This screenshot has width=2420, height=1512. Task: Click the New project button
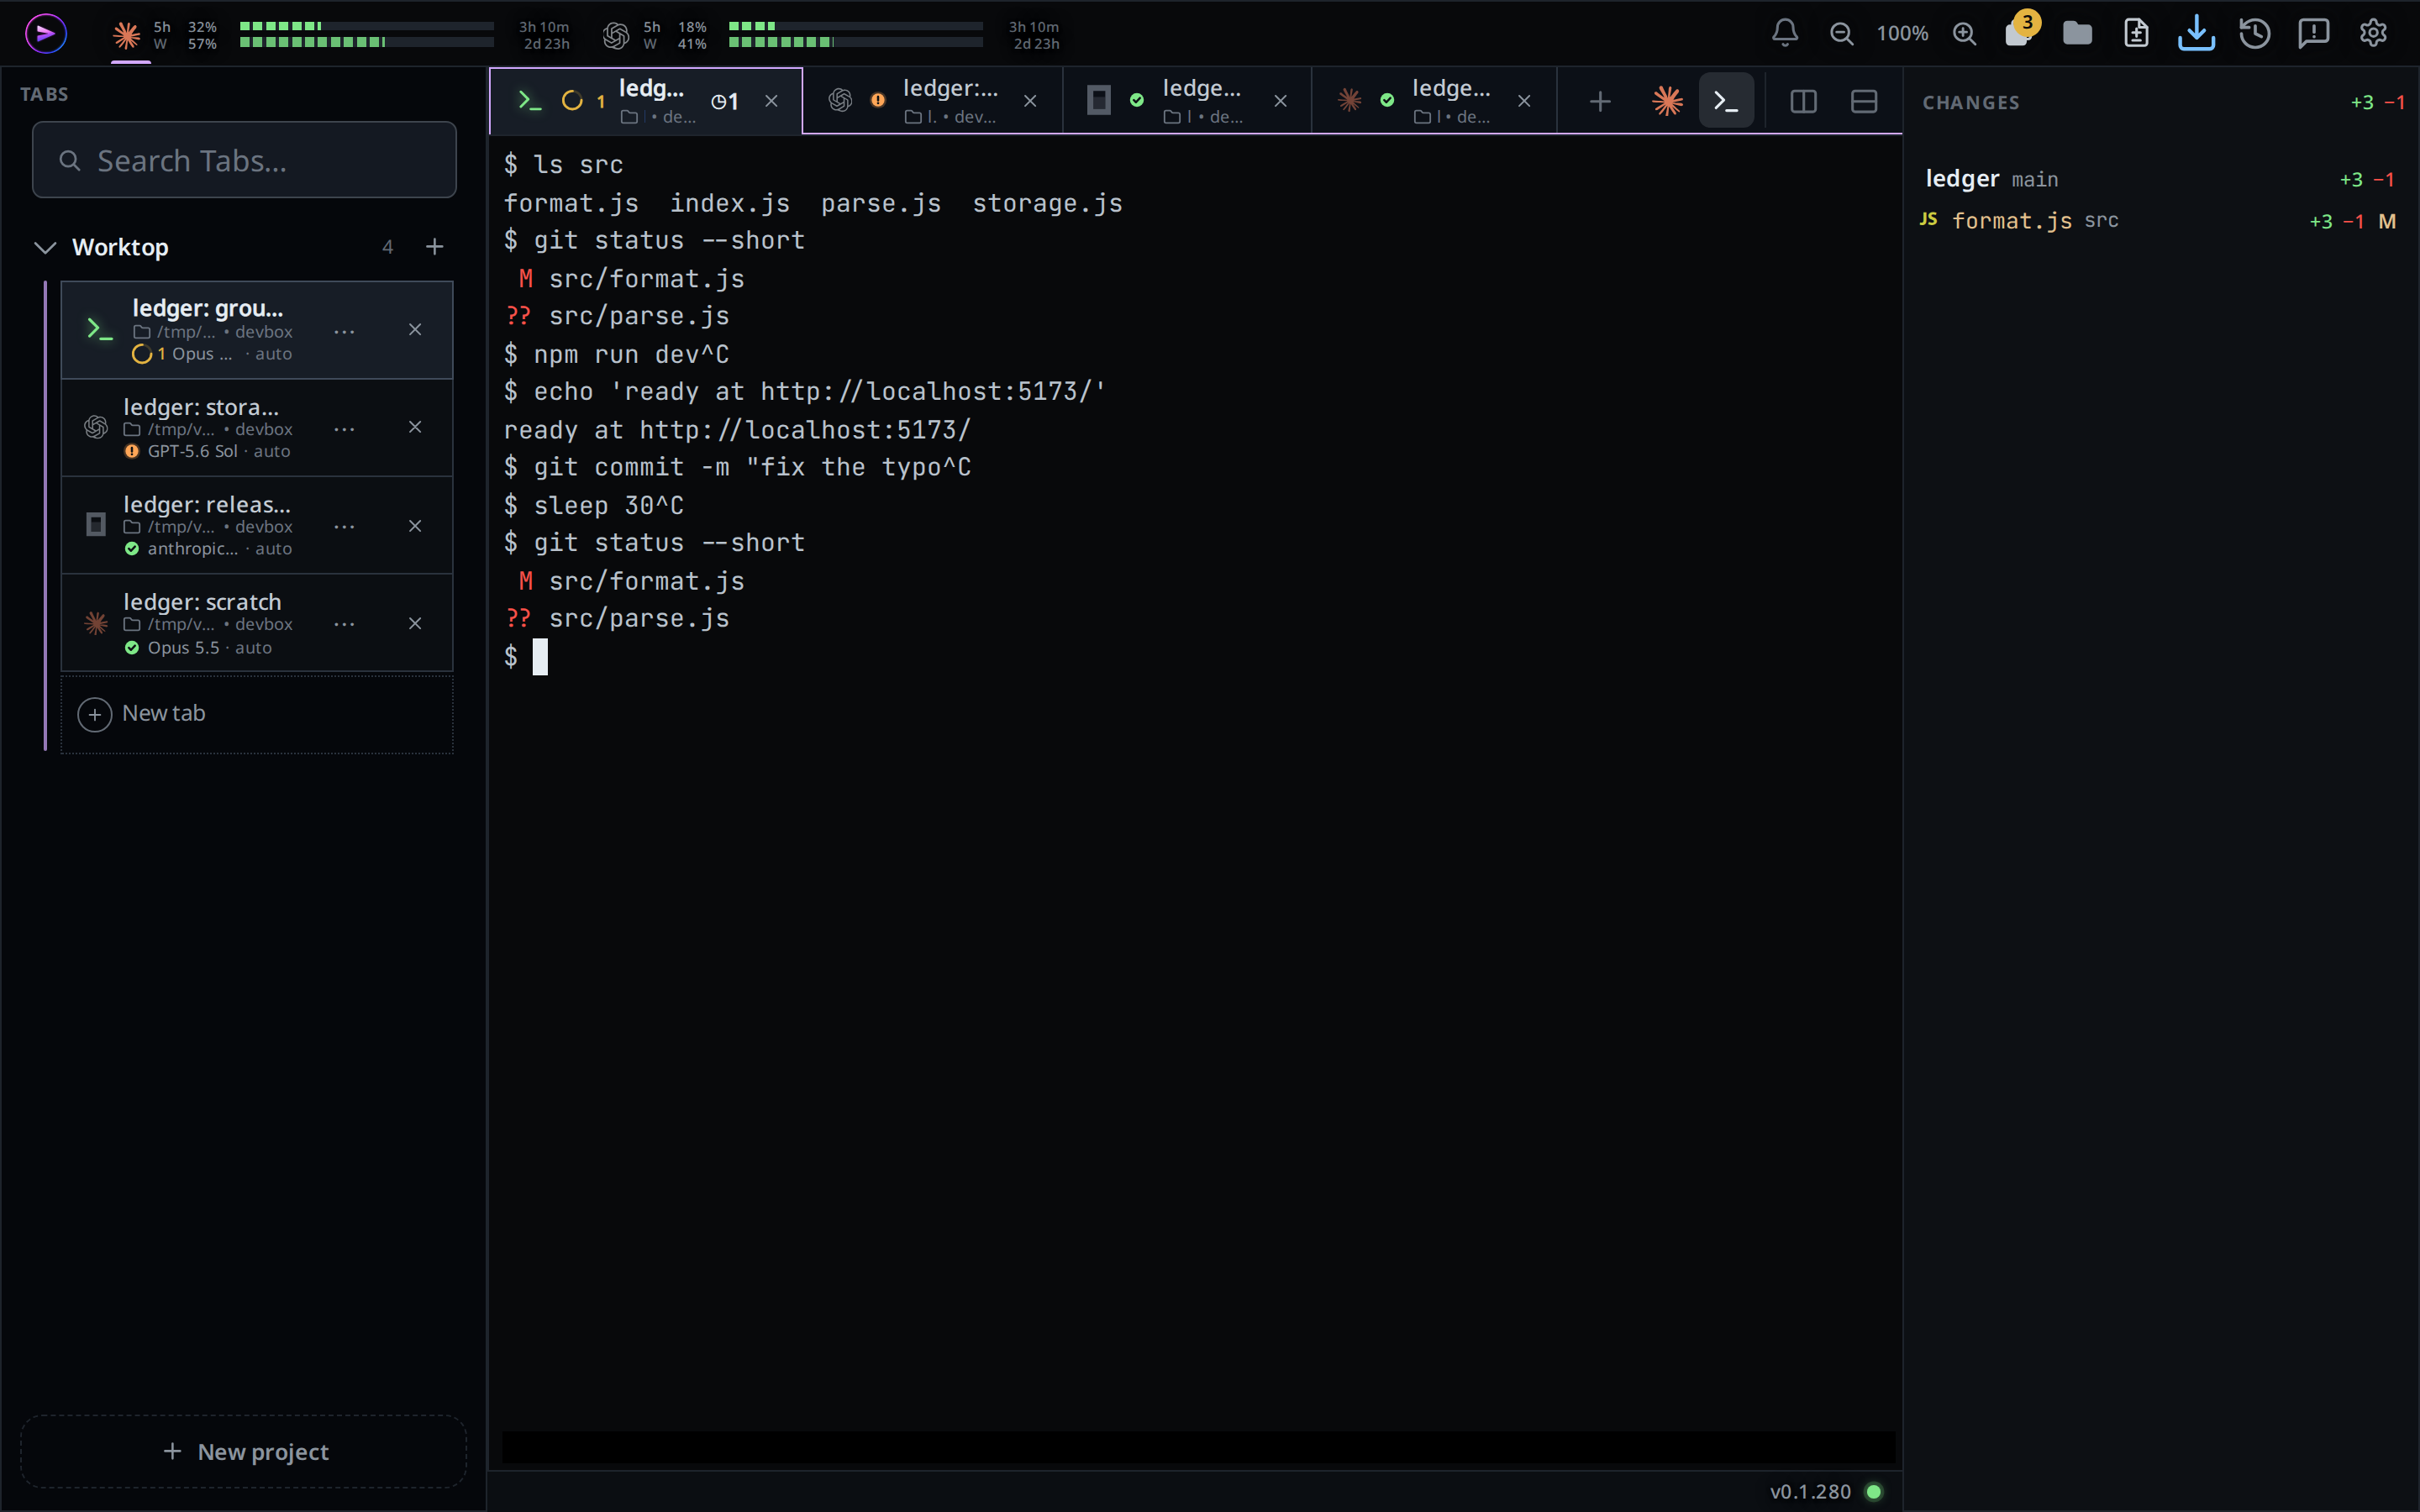click(x=244, y=1451)
